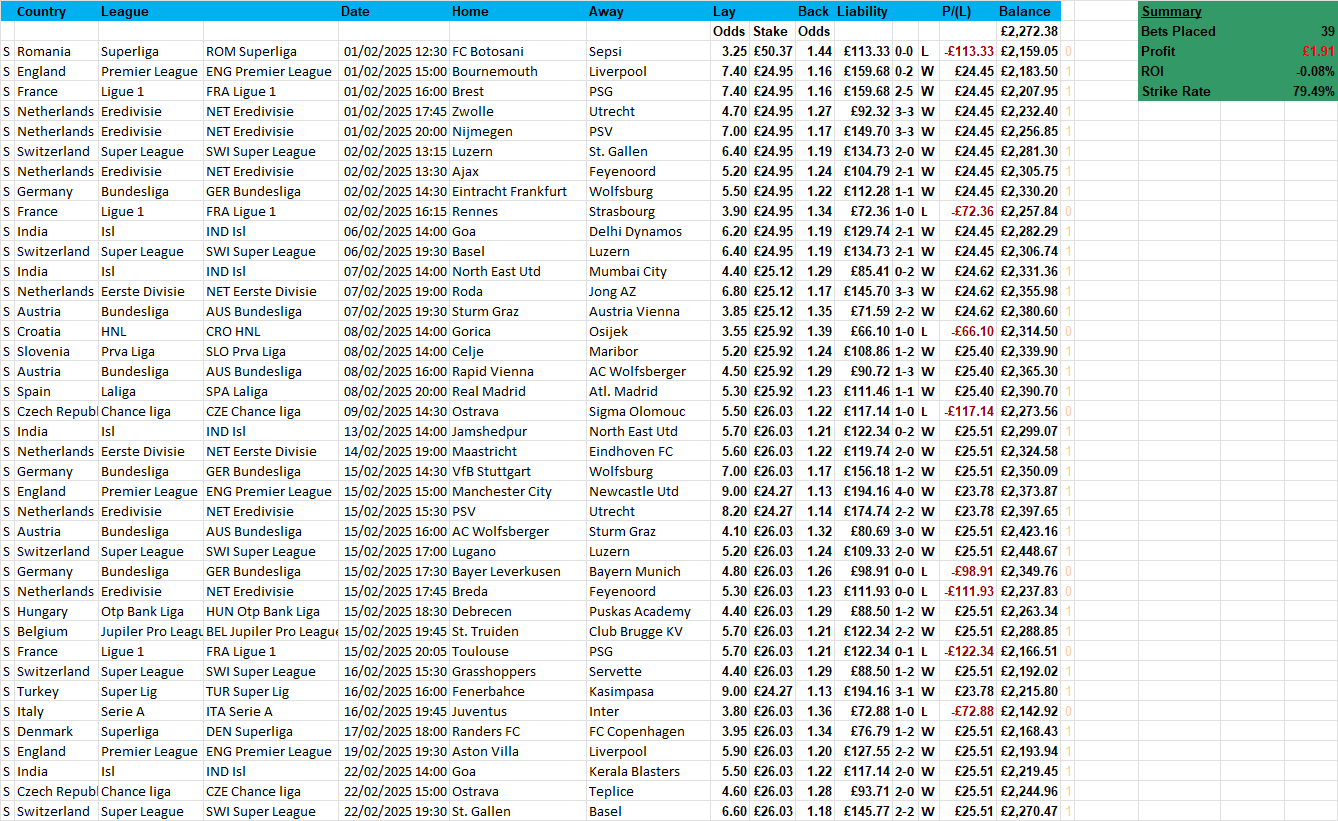Select the Austria Vienna away cell
The height and width of the screenshot is (821, 1338).
(x=648, y=311)
